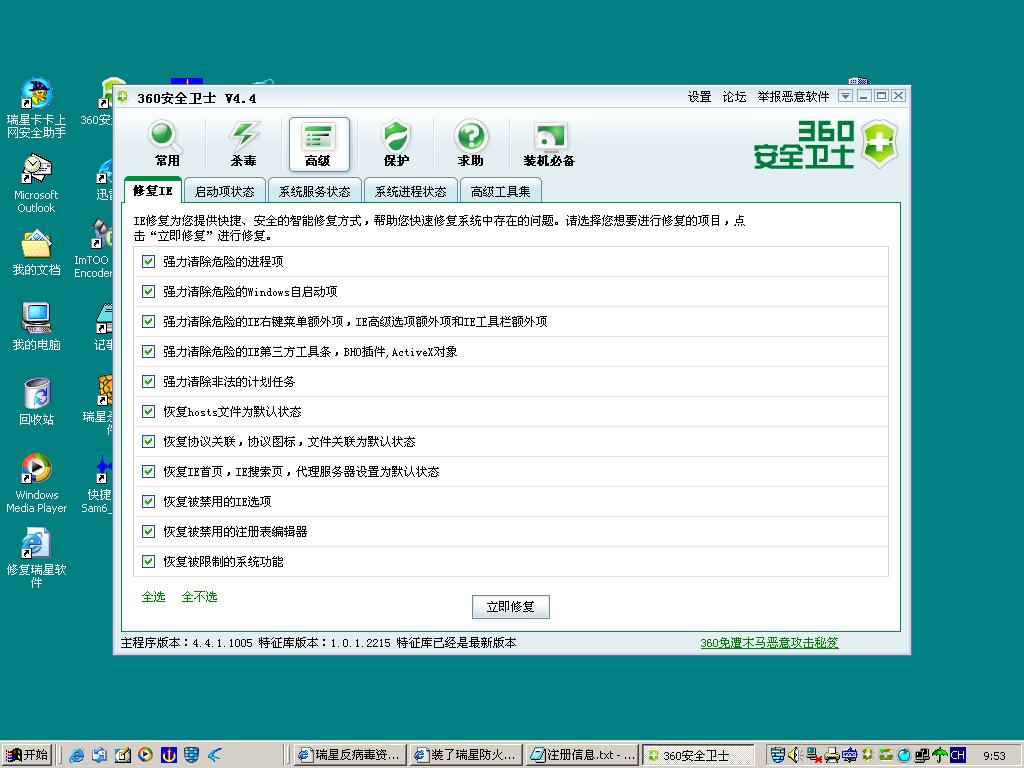Open the 常用 (Common) toolbar section
The width and height of the screenshot is (1024, 768).
point(167,144)
